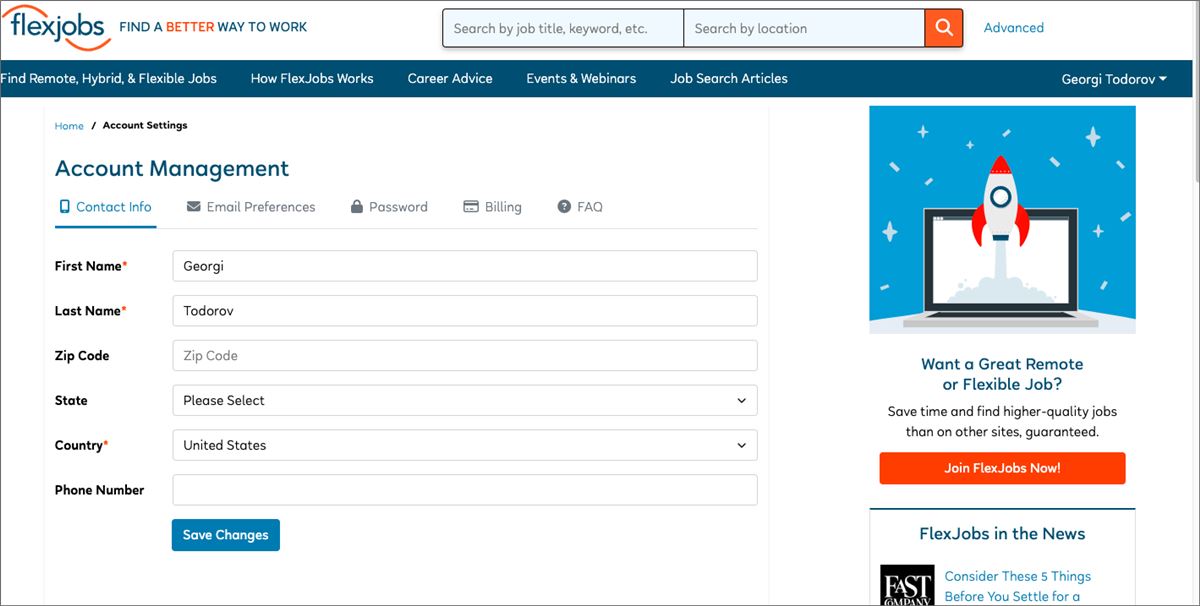Open Find Remote, Hybrid, & Flexible Jobs menu
Image resolution: width=1200 pixels, height=606 pixels.
[108, 78]
